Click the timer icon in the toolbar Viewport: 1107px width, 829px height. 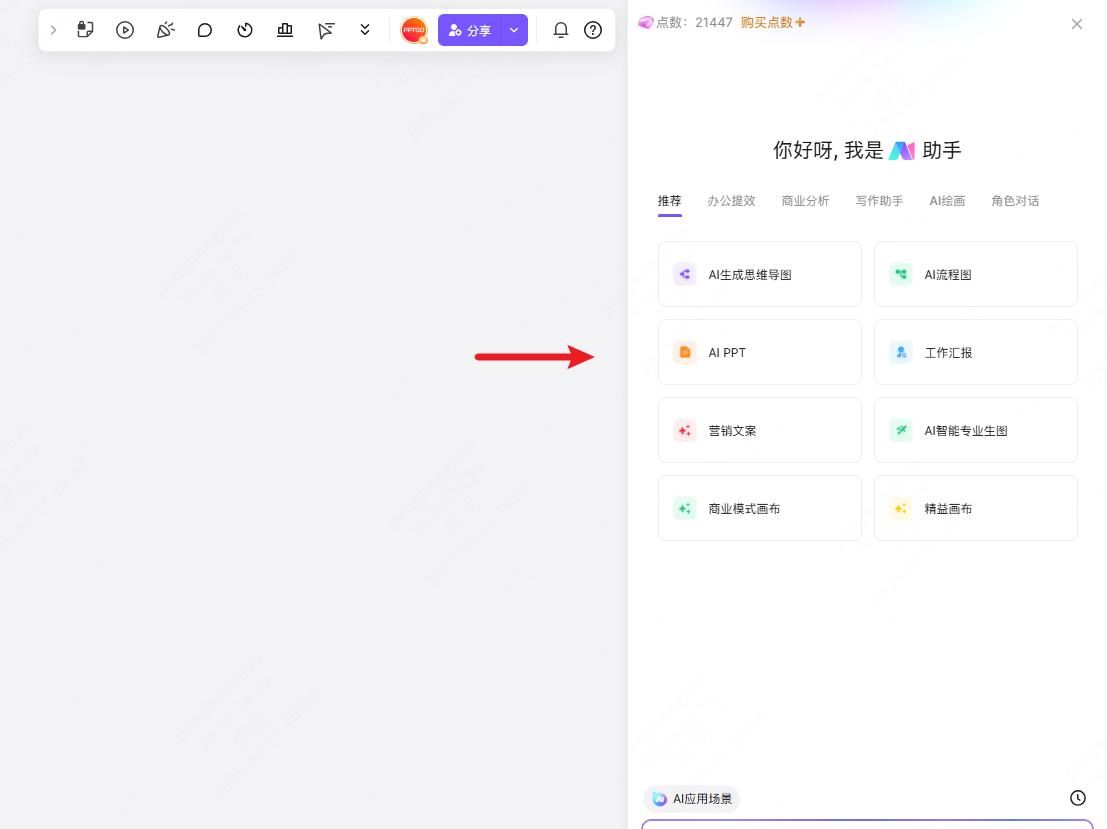click(x=244, y=30)
